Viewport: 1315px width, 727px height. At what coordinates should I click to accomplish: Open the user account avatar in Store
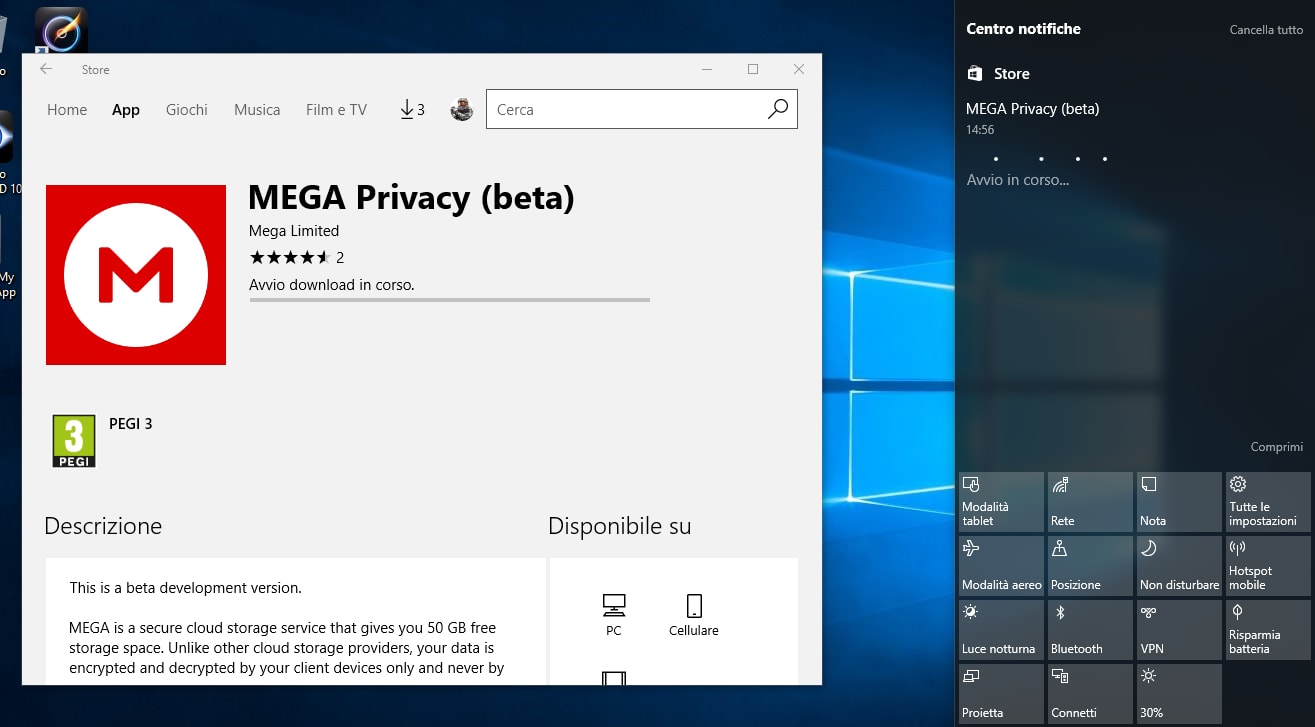pos(461,110)
